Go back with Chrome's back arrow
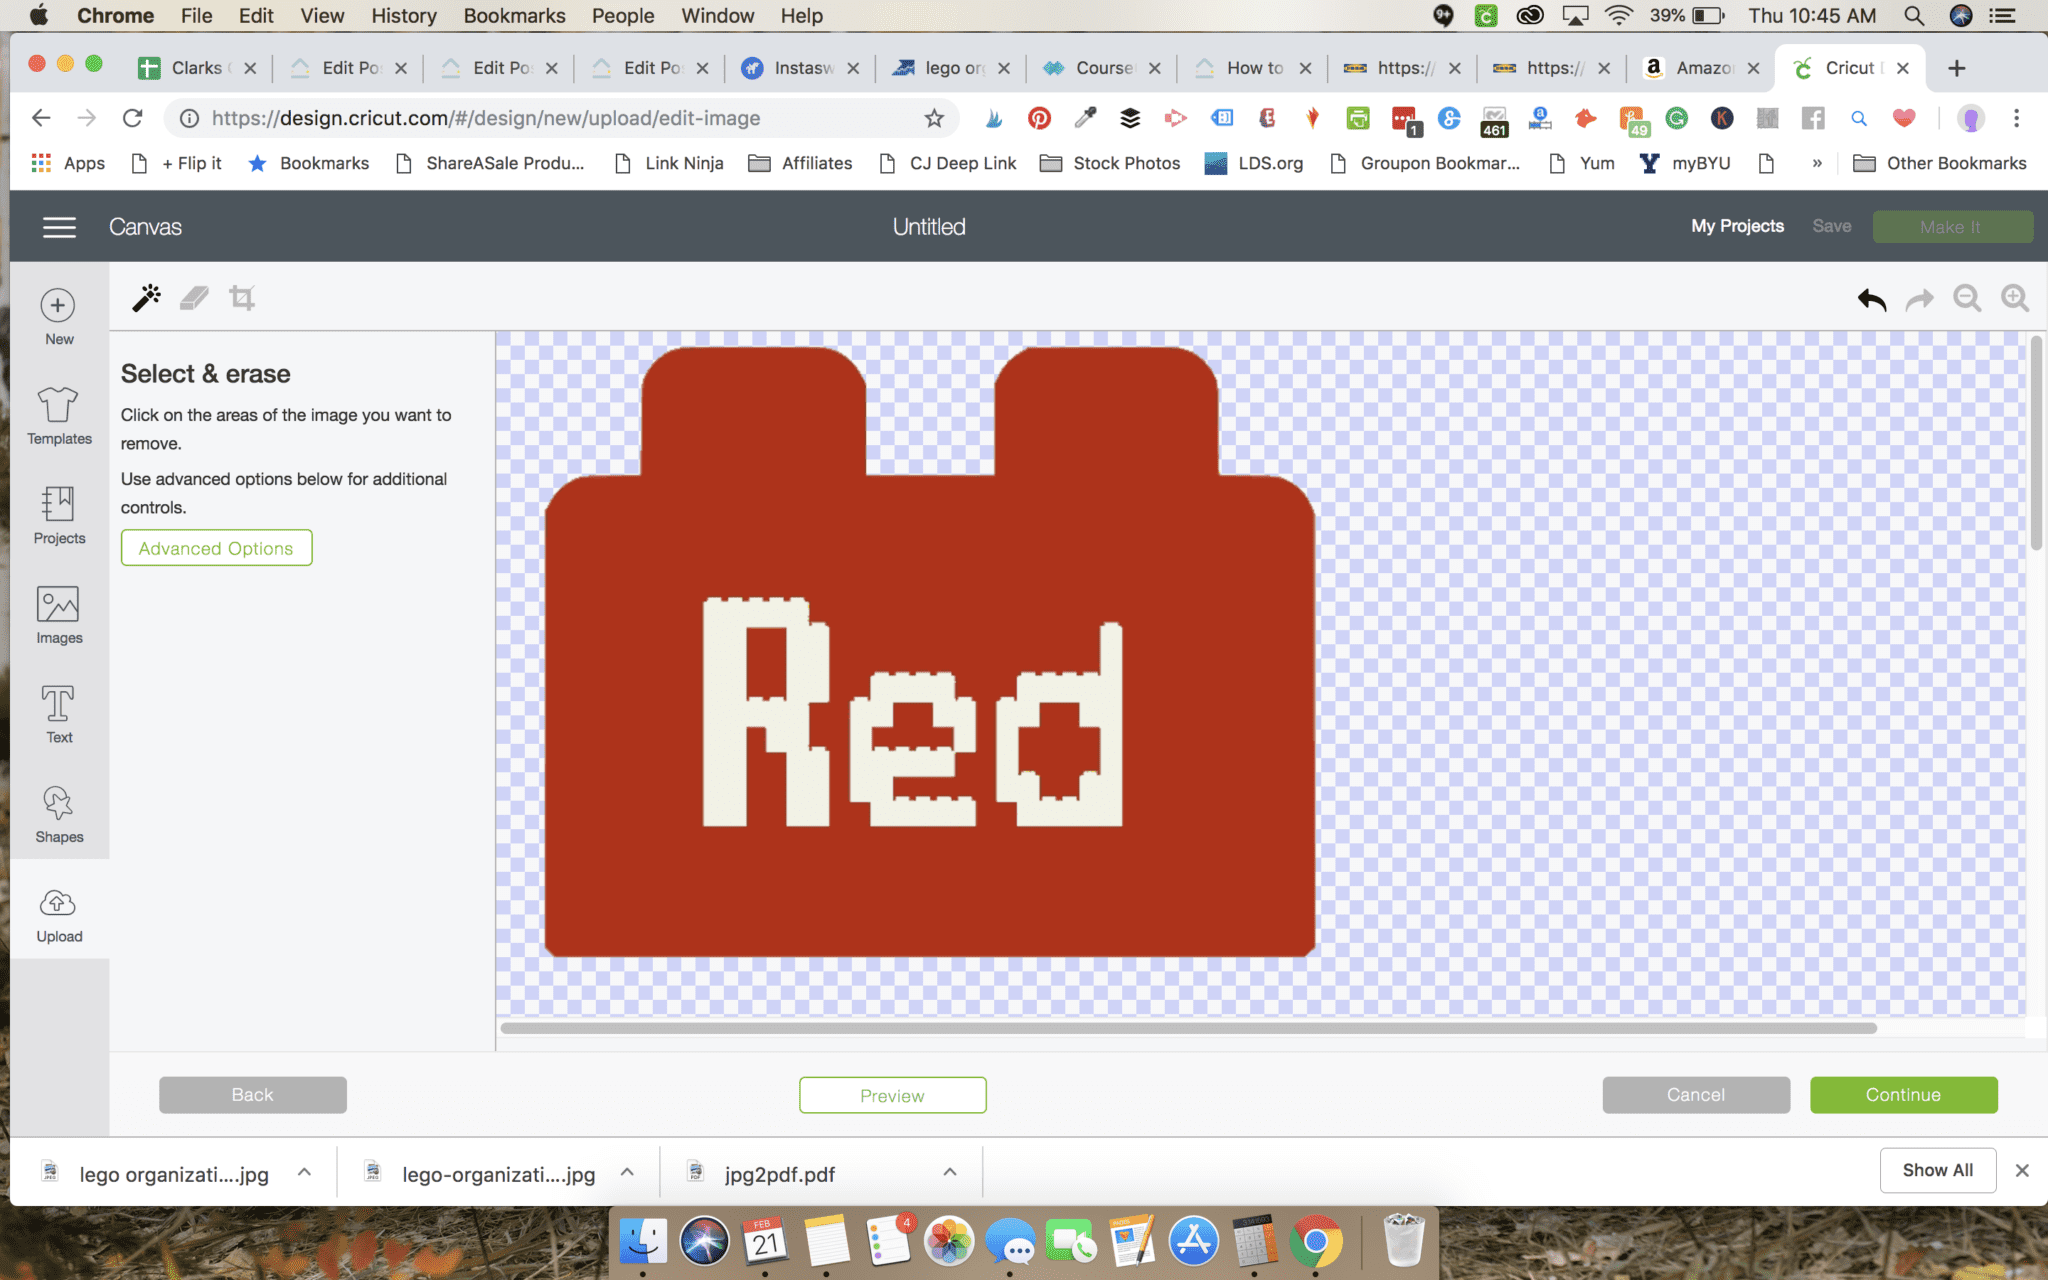This screenshot has width=2048, height=1280. click(x=41, y=118)
